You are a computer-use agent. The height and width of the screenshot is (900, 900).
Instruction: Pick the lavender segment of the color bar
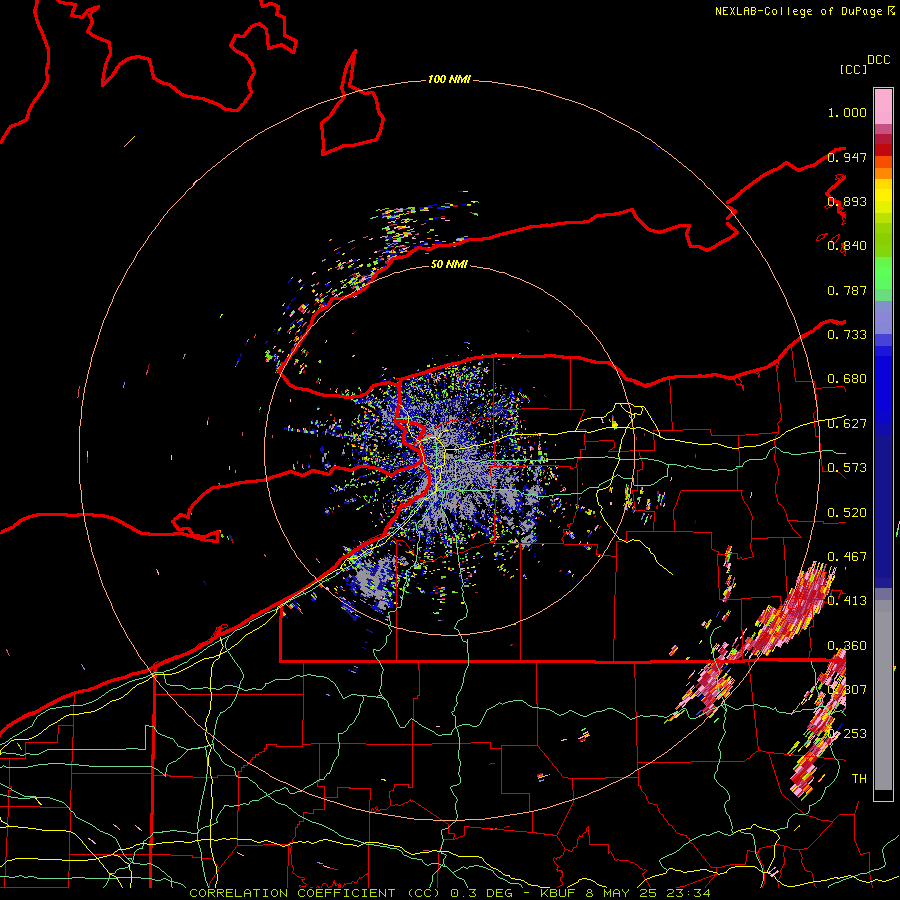[883, 318]
